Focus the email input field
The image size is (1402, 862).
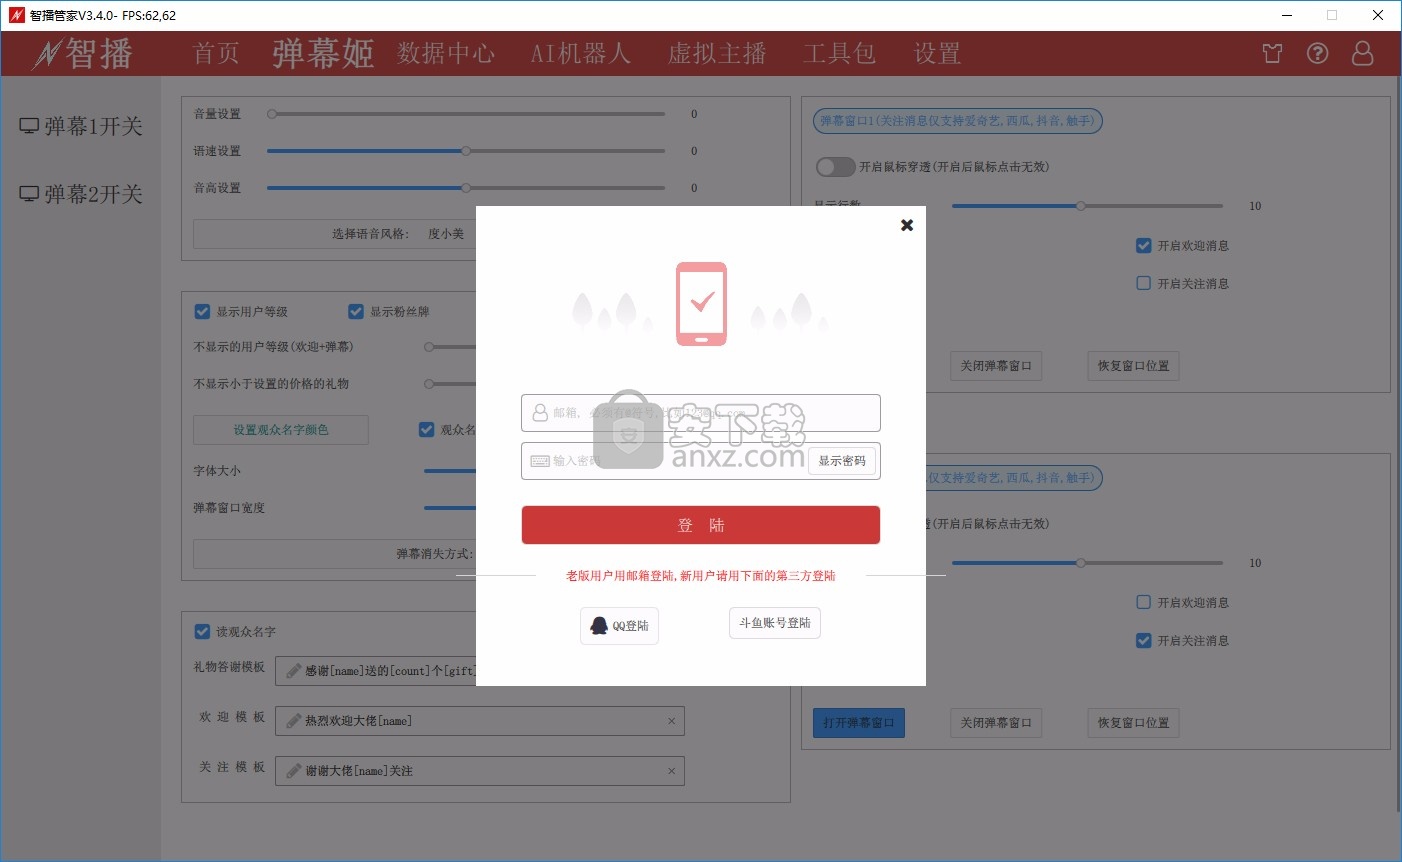point(701,413)
